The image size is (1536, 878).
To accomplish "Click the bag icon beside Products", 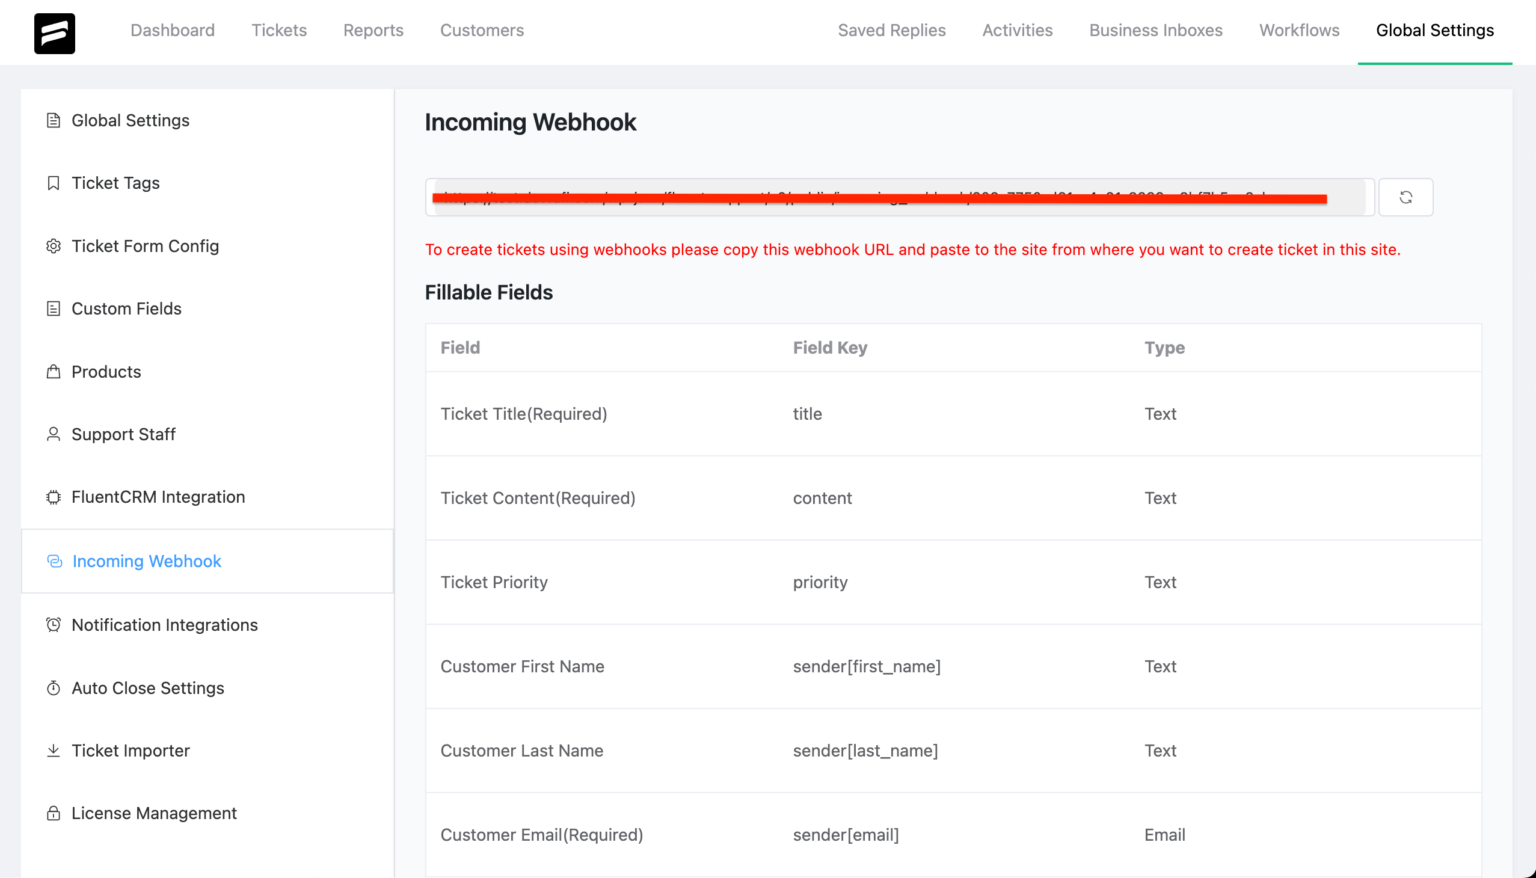I will [x=53, y=371].
